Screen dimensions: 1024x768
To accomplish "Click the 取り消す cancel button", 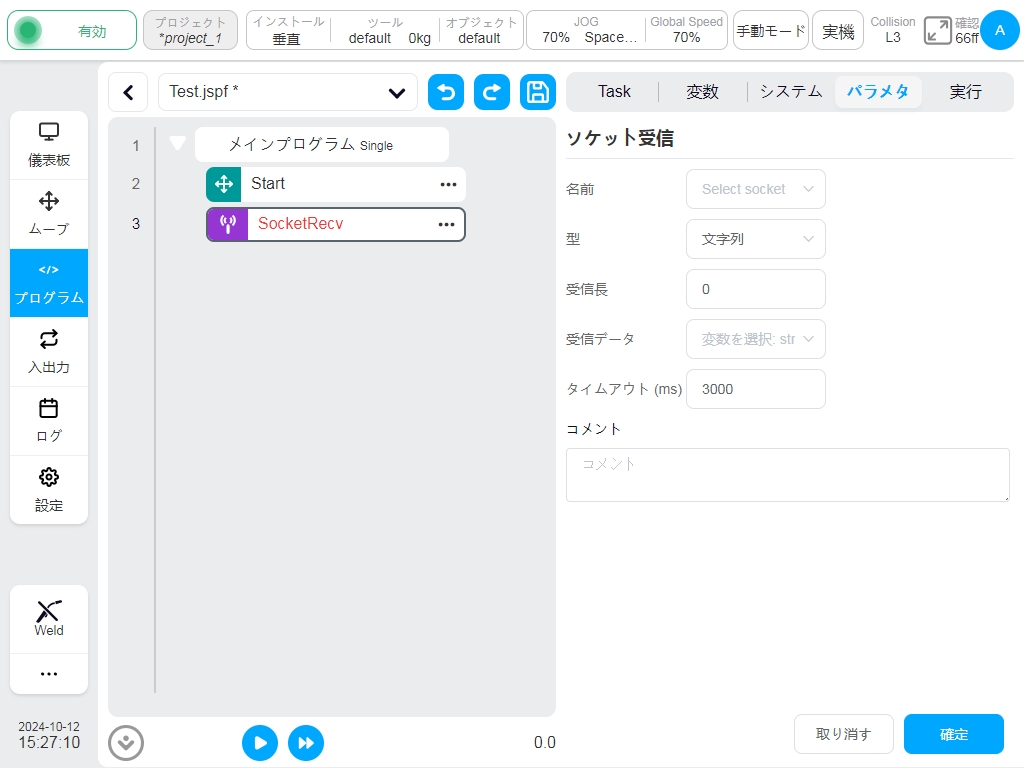I will (843, 734).
